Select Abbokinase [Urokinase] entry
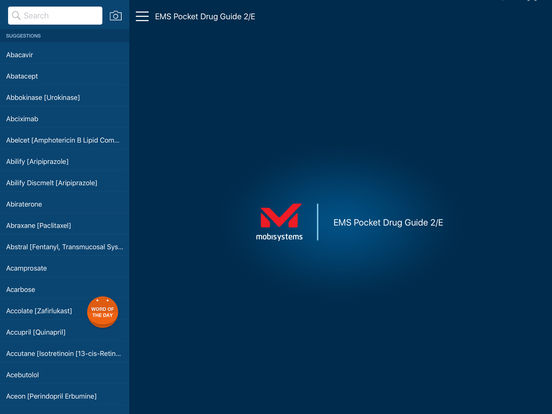 (64, 98)
